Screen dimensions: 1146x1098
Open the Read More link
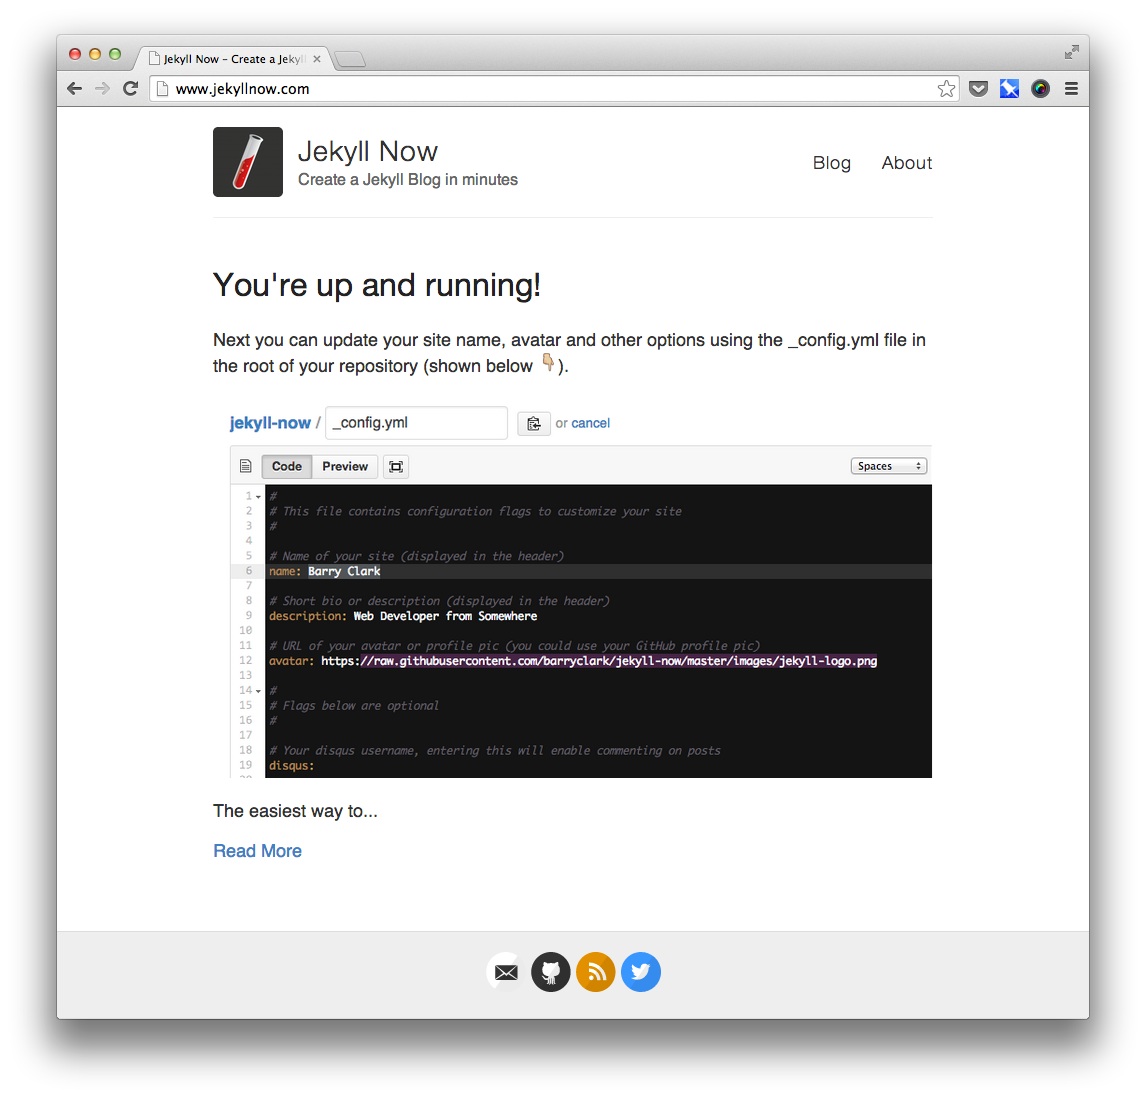point(257,850)
